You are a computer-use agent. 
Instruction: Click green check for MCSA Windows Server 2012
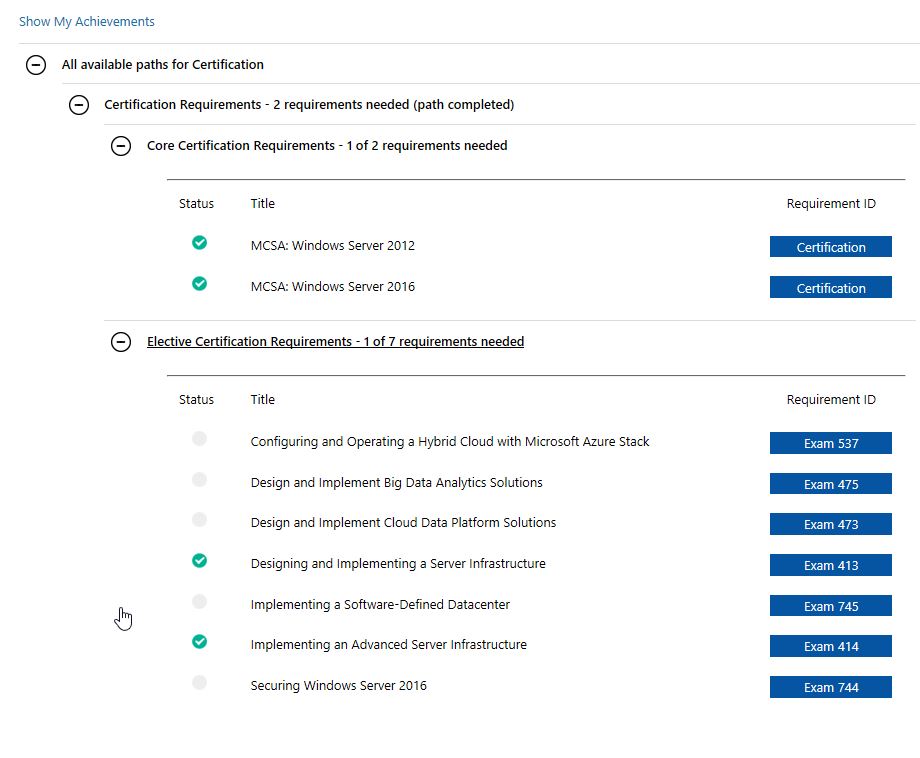[199, 242]
